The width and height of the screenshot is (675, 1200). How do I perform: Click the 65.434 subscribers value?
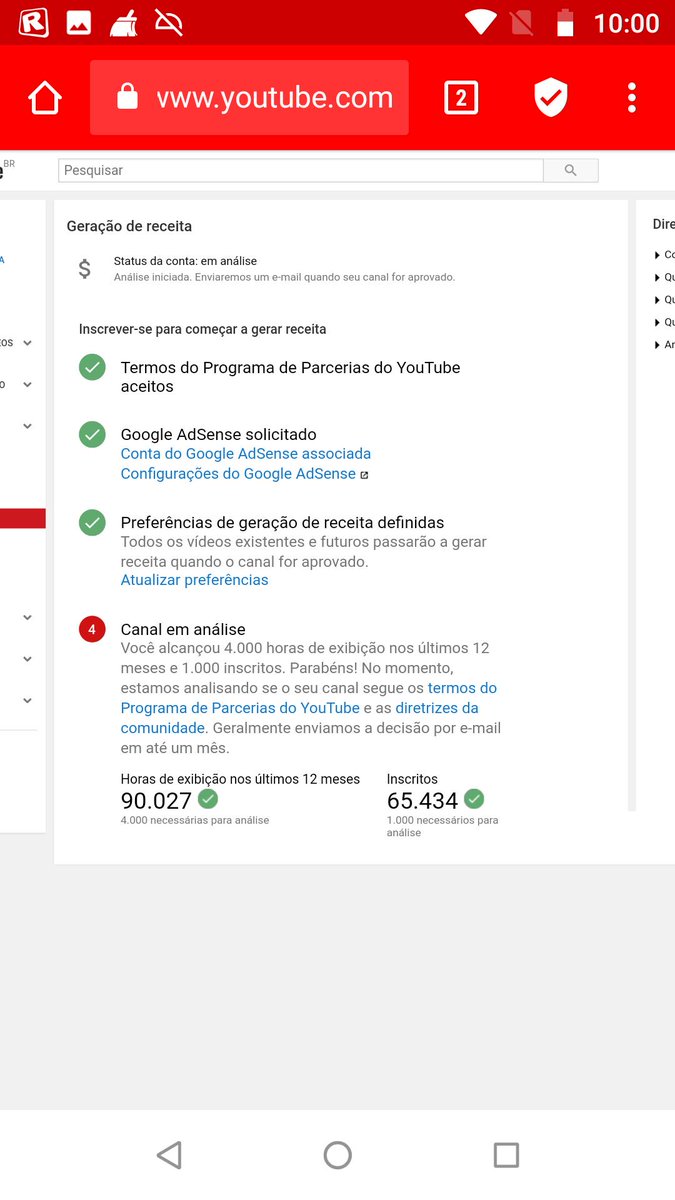(422, 801)
